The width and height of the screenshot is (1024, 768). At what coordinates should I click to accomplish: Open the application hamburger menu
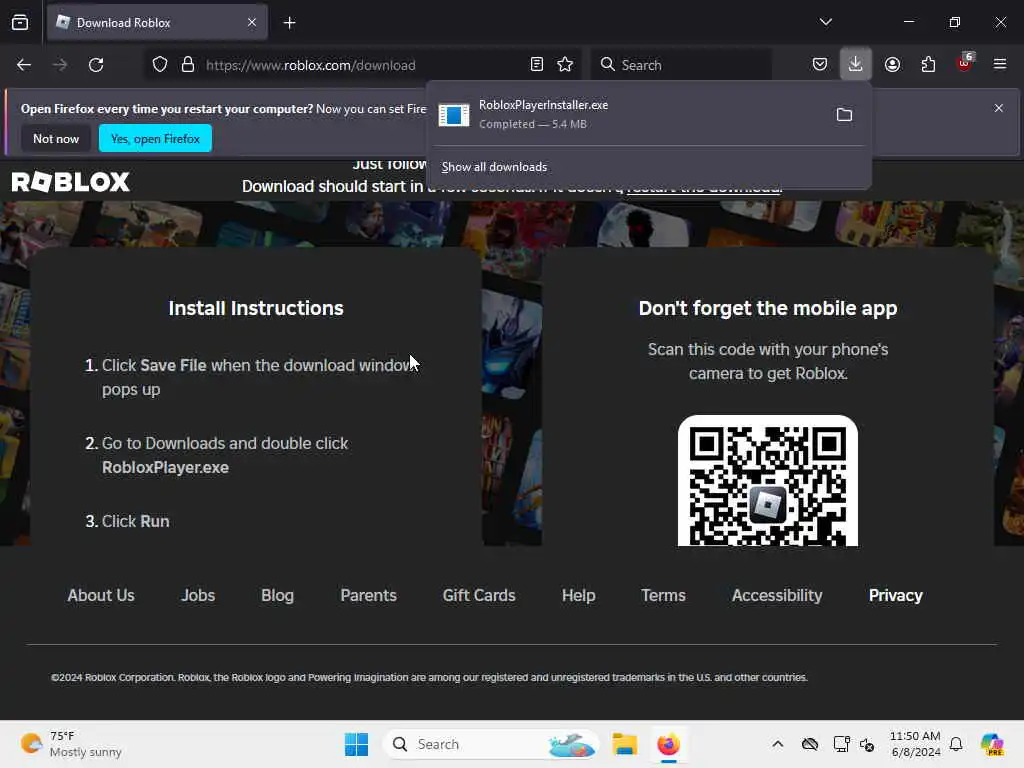pyautogui.click(x=1000, y=64)
